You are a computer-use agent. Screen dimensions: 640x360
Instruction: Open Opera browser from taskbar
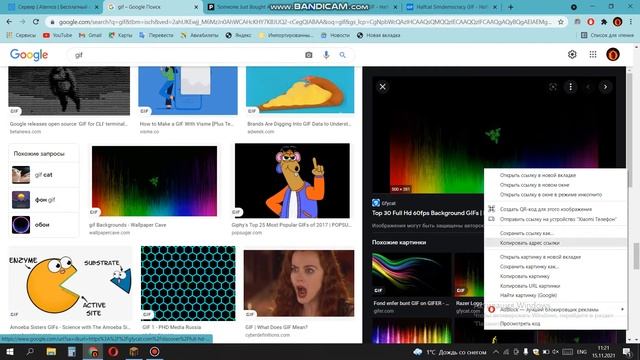(x=113, y=351)
